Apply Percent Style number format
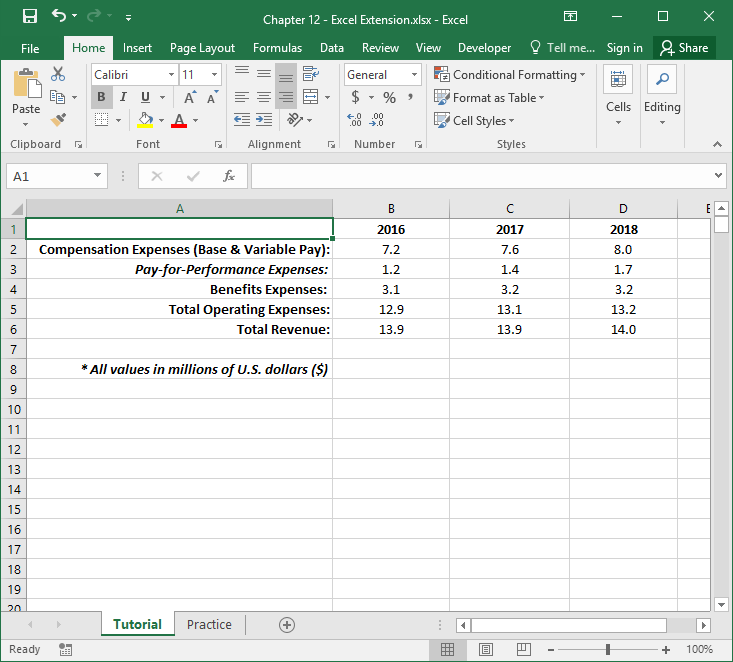Image resolution: width=733 pixels, height=662 pixels. click(389, 97)
